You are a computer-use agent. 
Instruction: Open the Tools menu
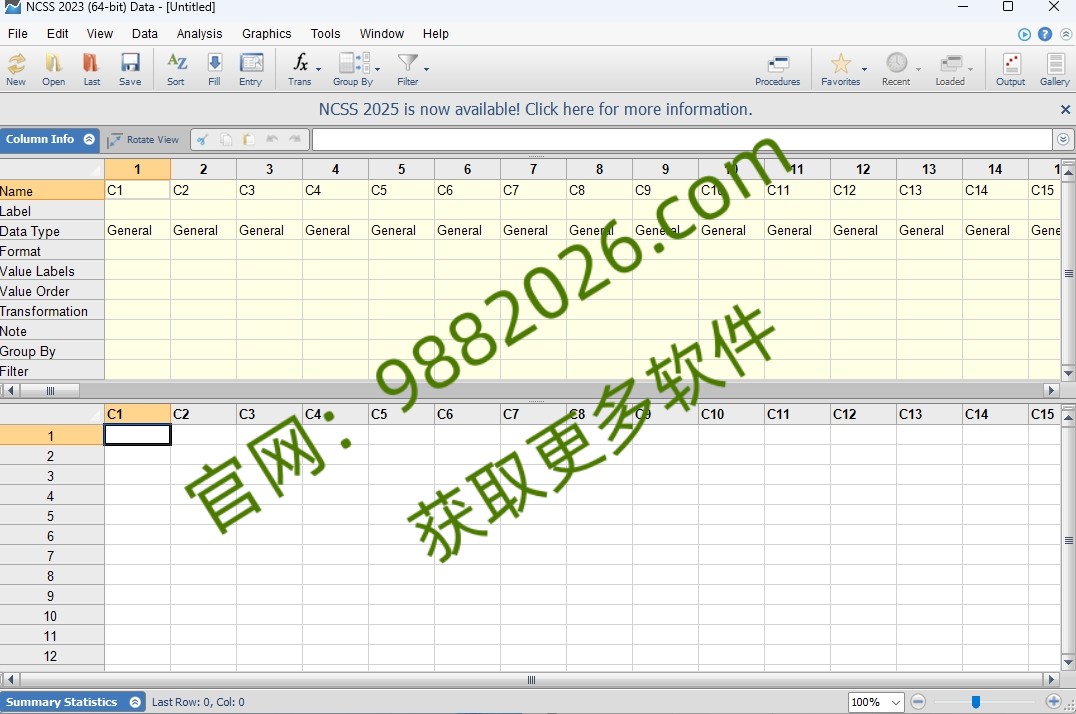[x=325, y=34]
